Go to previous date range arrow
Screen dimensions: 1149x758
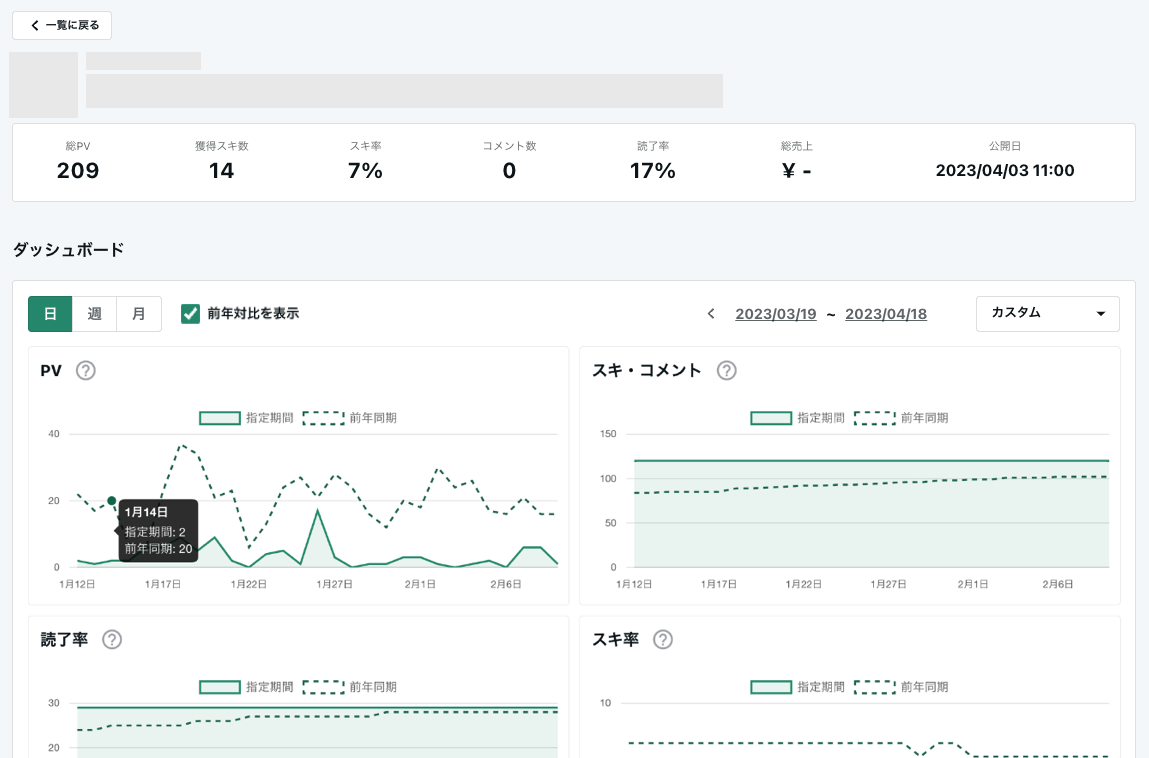pyautogui.click(x=711, y=314)
